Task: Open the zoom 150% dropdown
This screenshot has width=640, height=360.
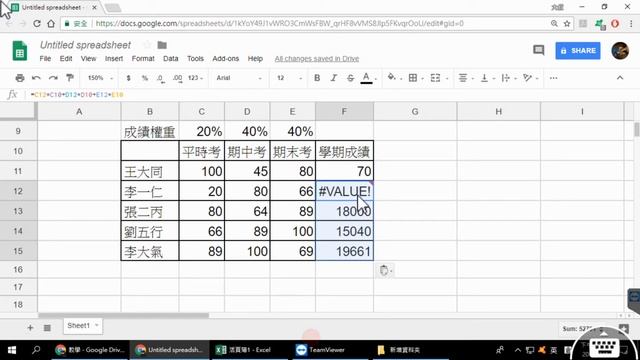Action: pyautogui.click(x=100, y=78)
